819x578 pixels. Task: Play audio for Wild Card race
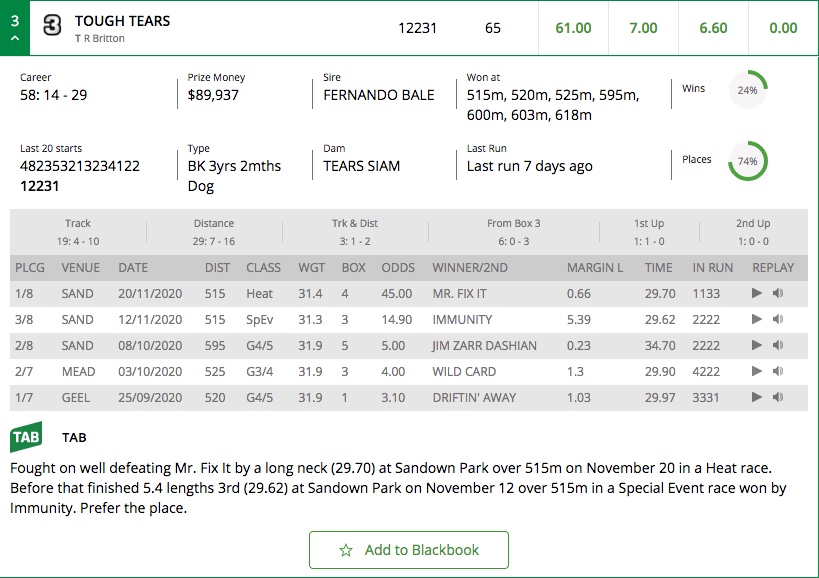778,371
